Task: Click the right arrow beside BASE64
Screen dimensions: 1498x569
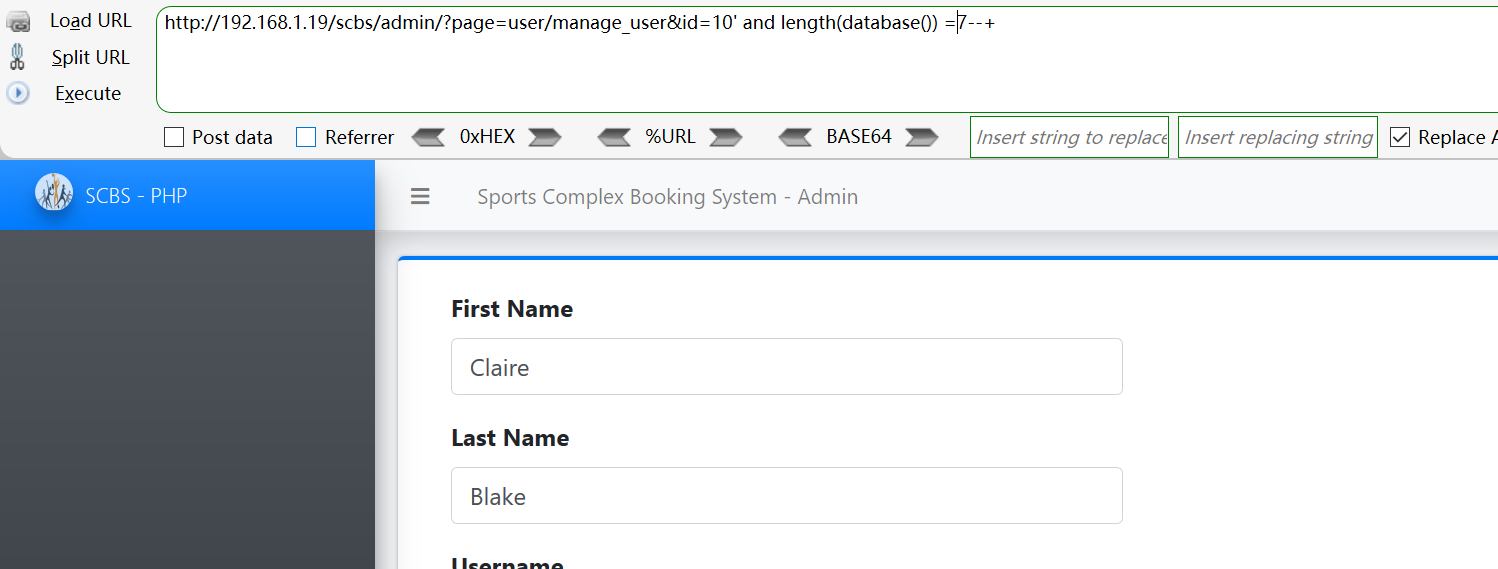Action: 921,137
